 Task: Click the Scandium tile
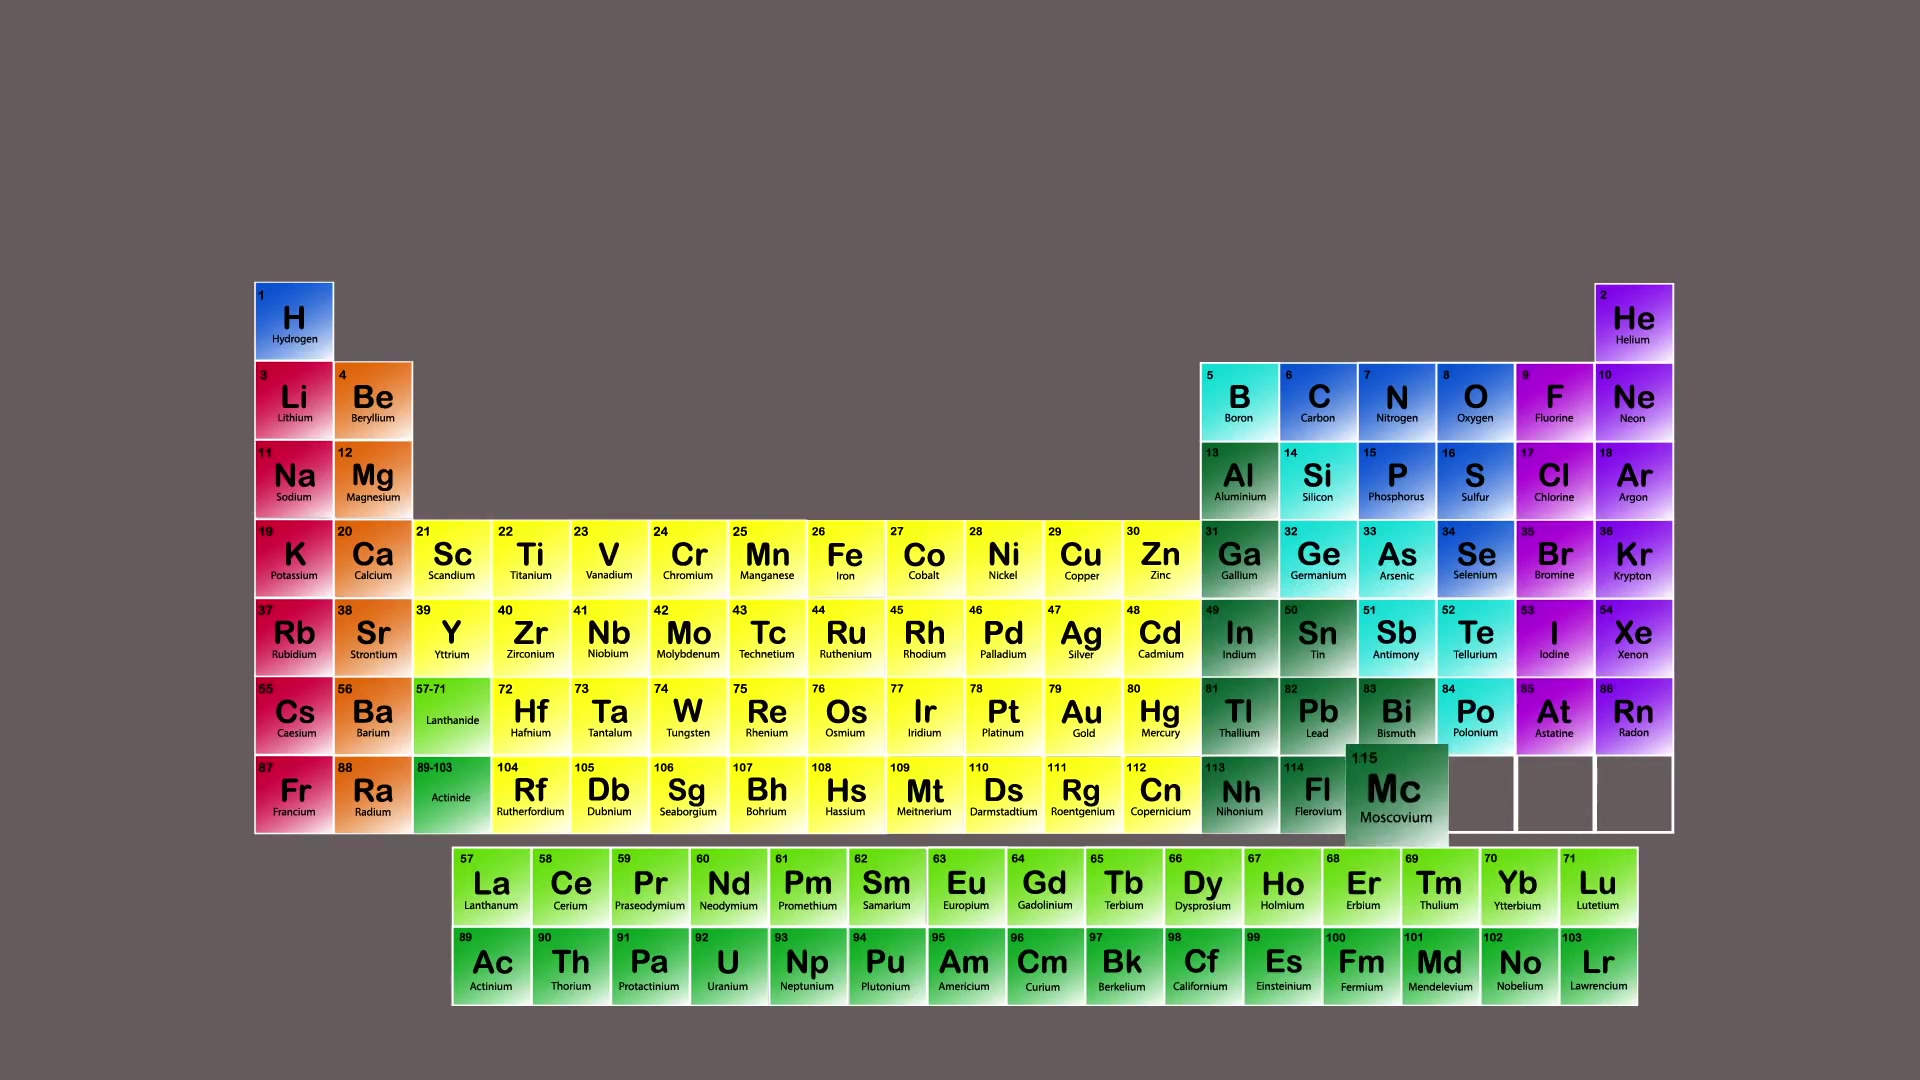[452, 558]
